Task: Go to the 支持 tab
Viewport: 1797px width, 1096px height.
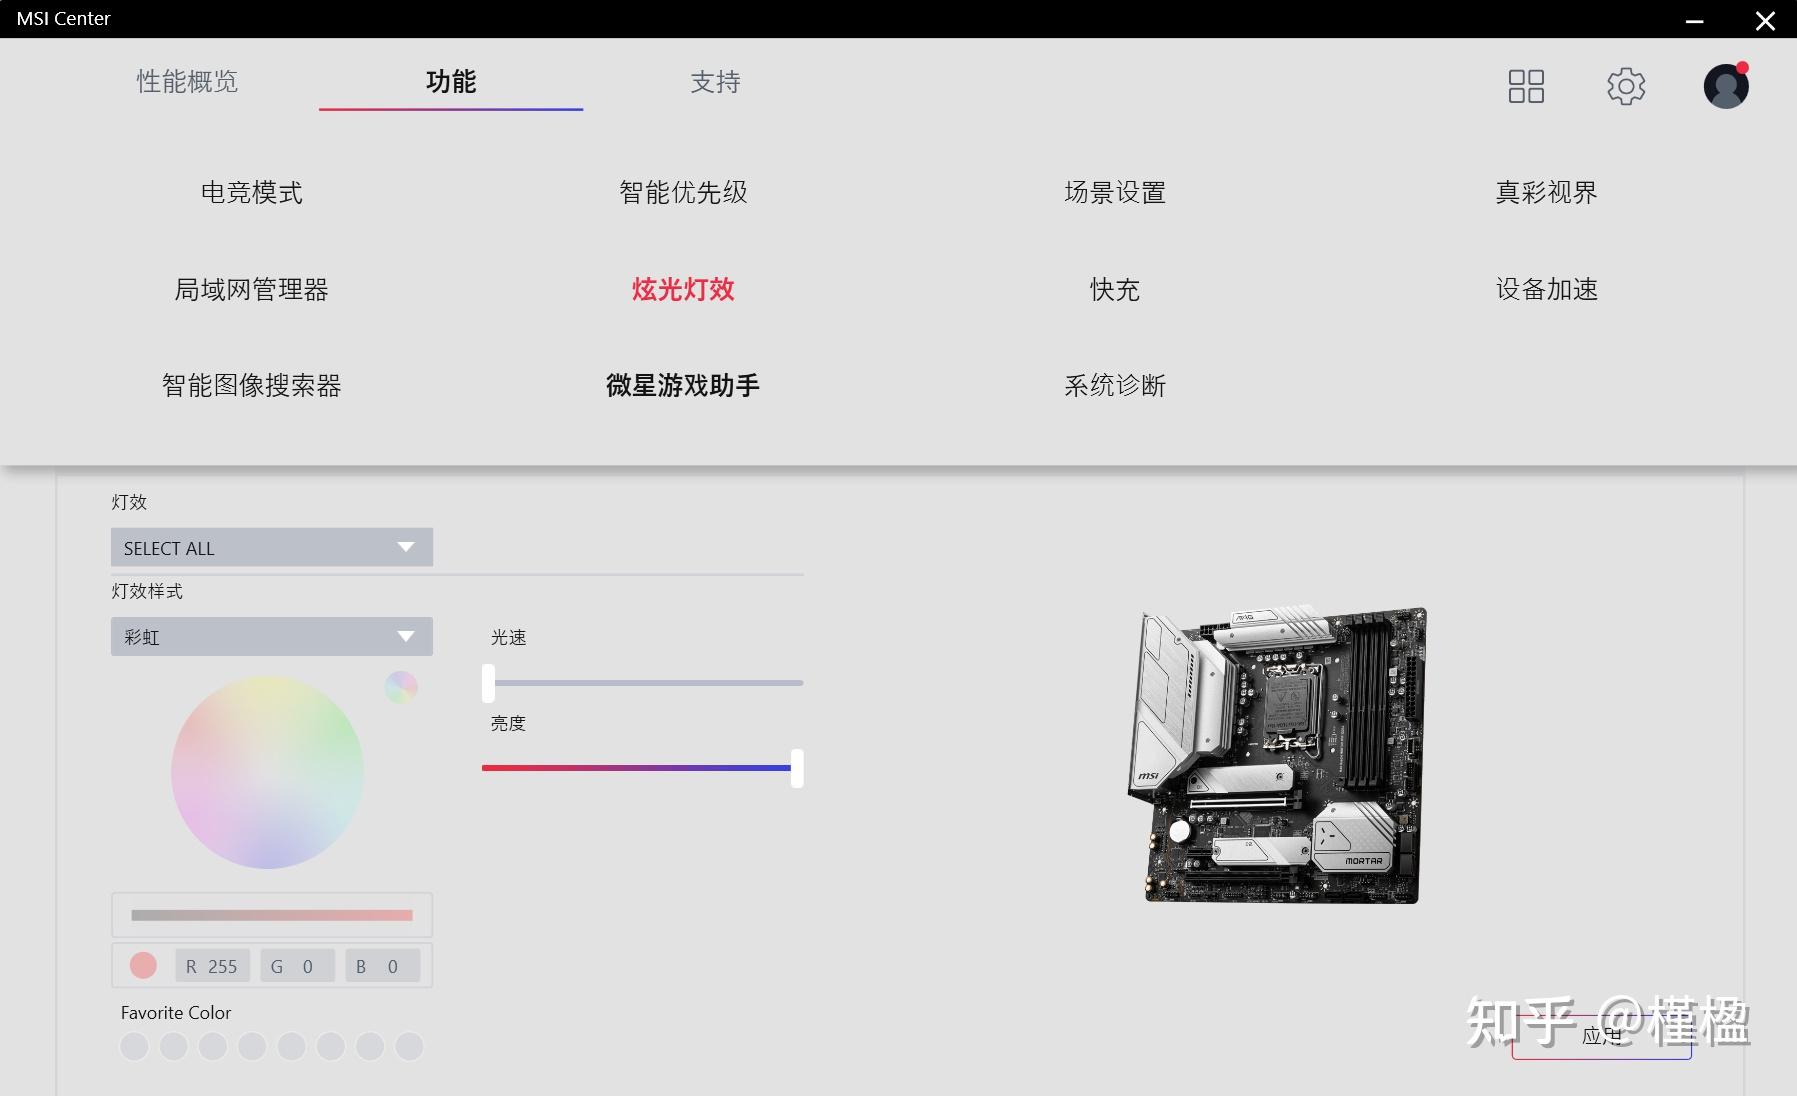Action: click(x=715, y=82)
